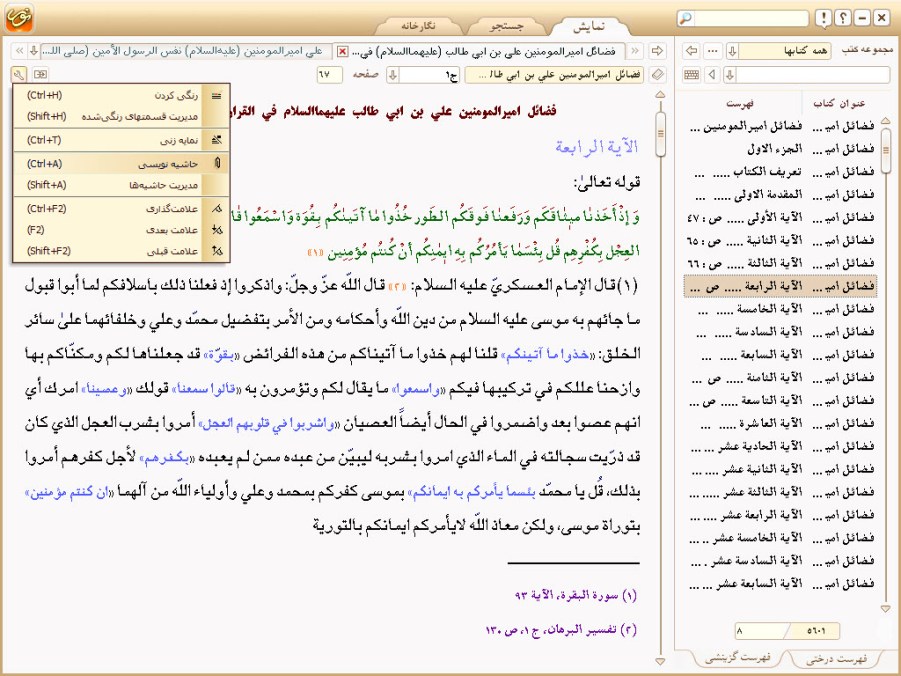Click the magnifier icon in the top search box
The width and height of the screenshot is (901, 676).
point(685,18)
